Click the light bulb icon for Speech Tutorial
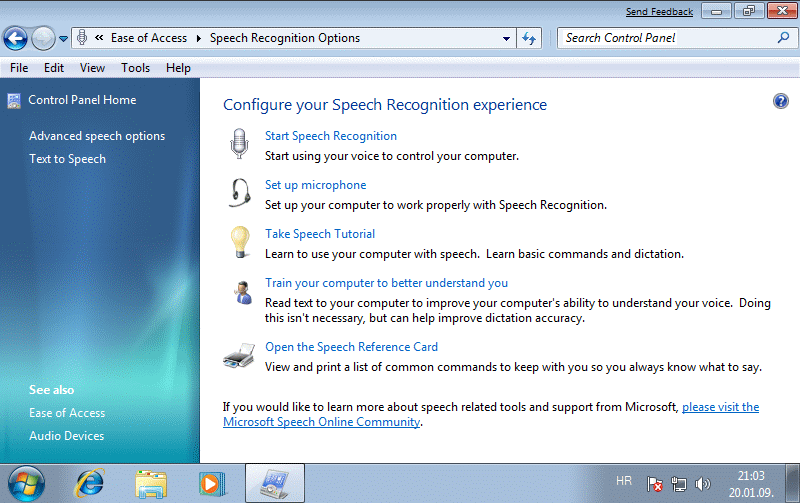This screenshot has width=800, height=503. coord(240,242)
